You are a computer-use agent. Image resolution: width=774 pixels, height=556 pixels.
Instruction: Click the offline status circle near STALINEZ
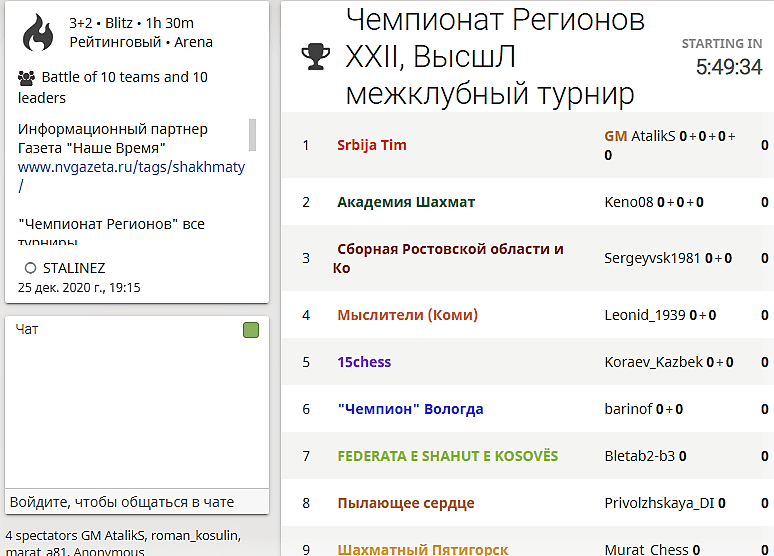tap(30, 268)
